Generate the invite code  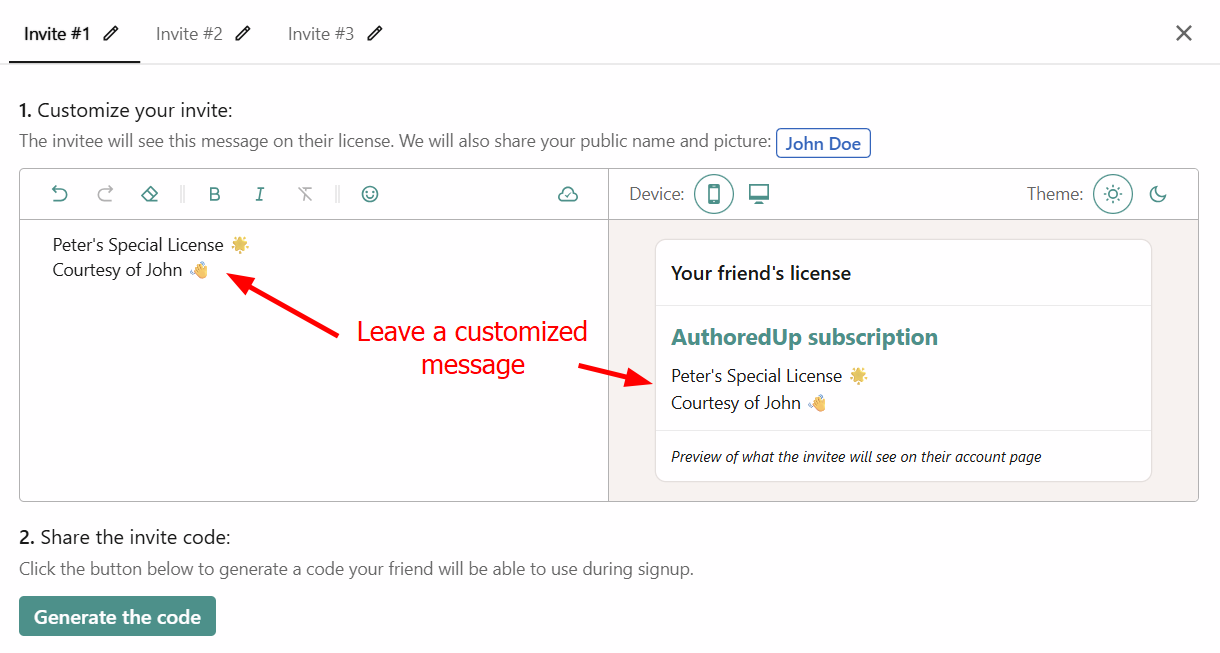(117, 617)
